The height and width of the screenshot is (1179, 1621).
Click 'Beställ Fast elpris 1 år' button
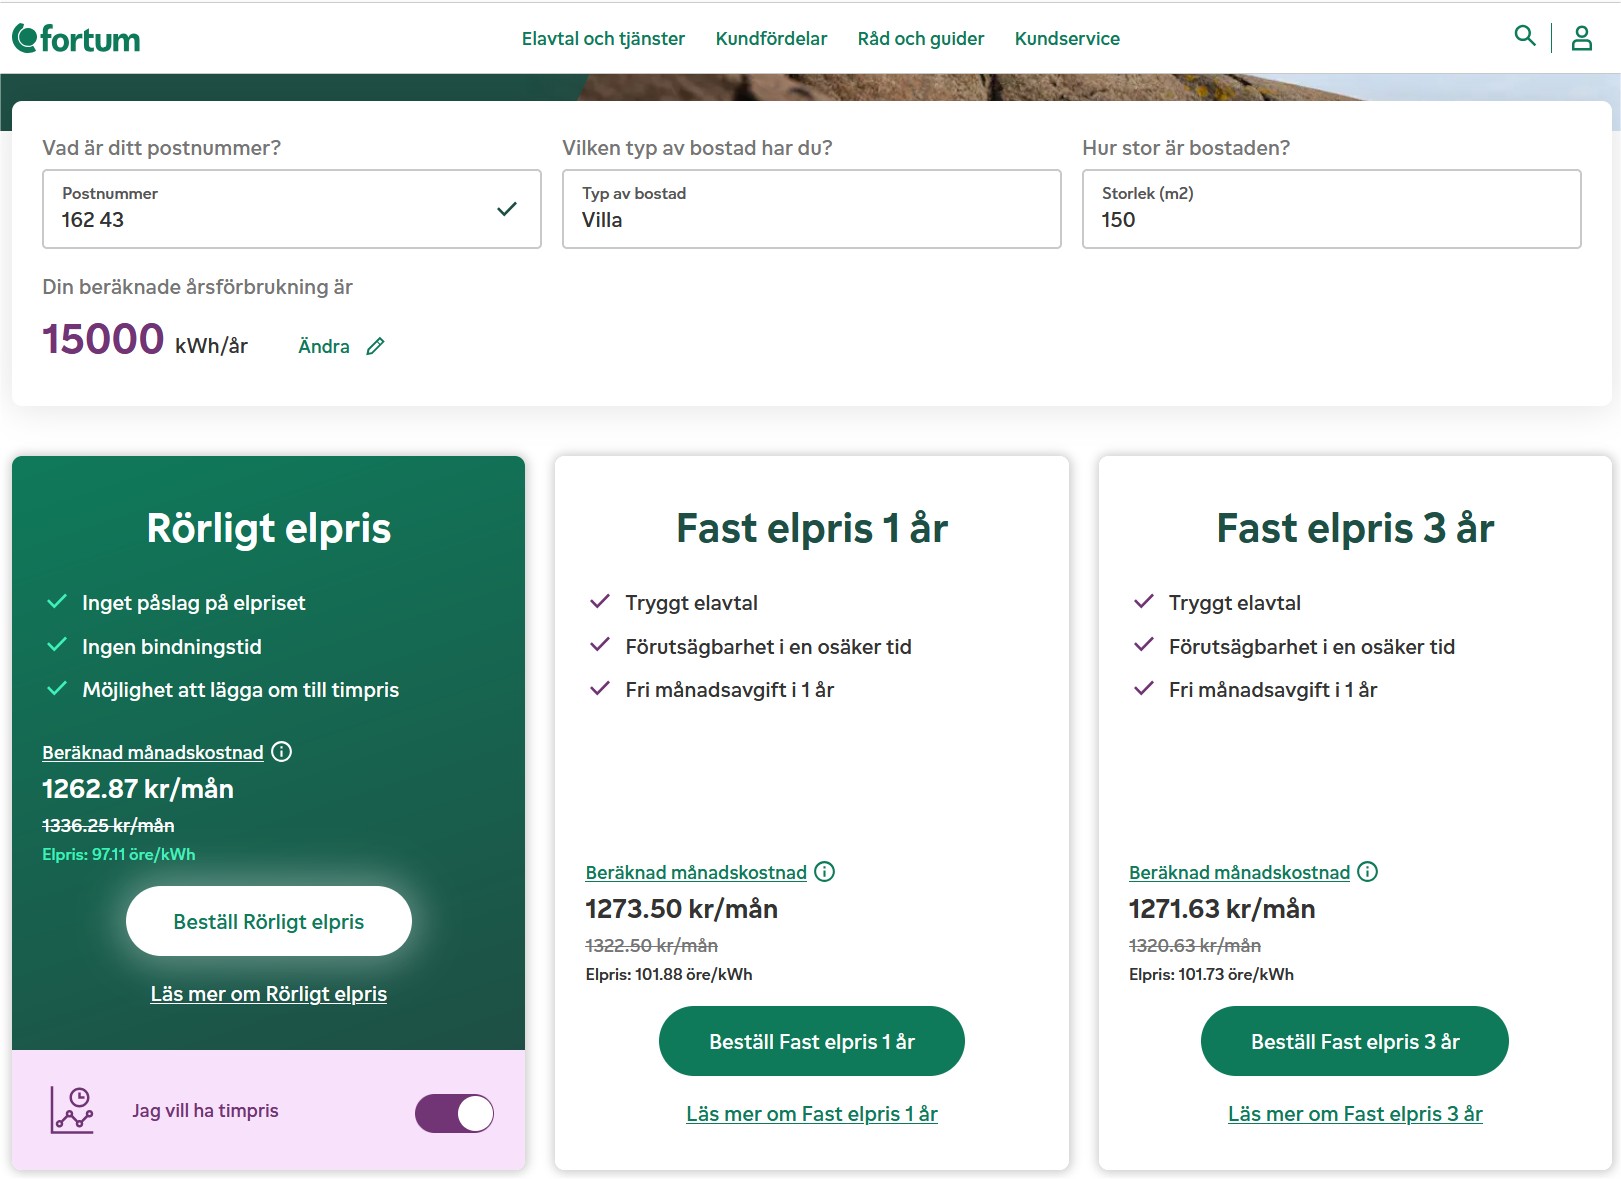point(811,1041)
